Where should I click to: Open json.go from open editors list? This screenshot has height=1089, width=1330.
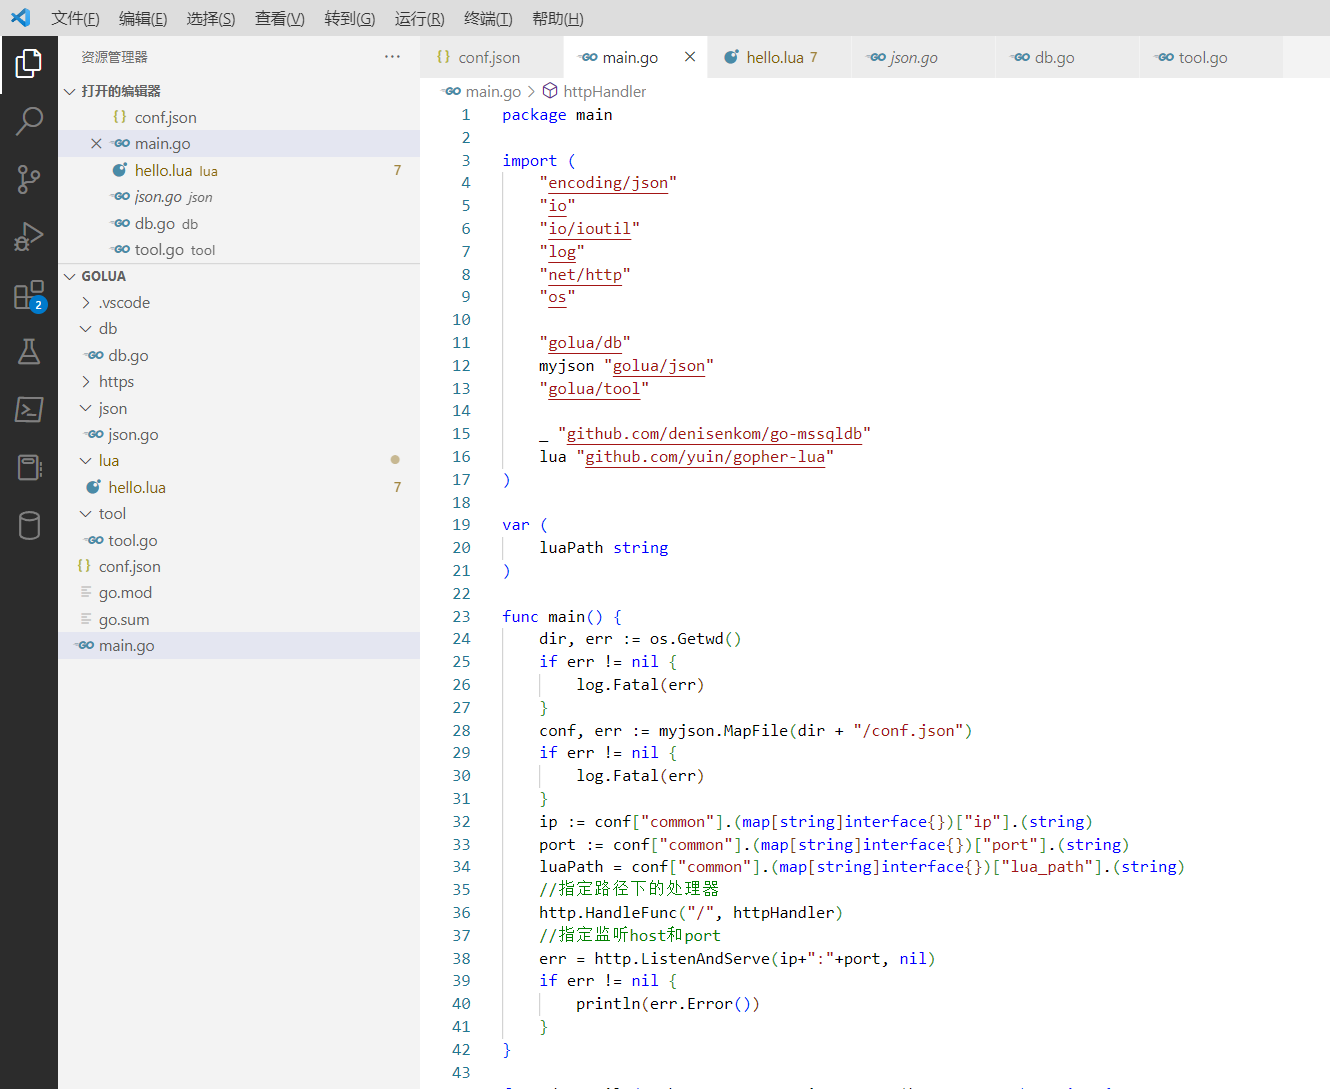click(x=239, y=197)
